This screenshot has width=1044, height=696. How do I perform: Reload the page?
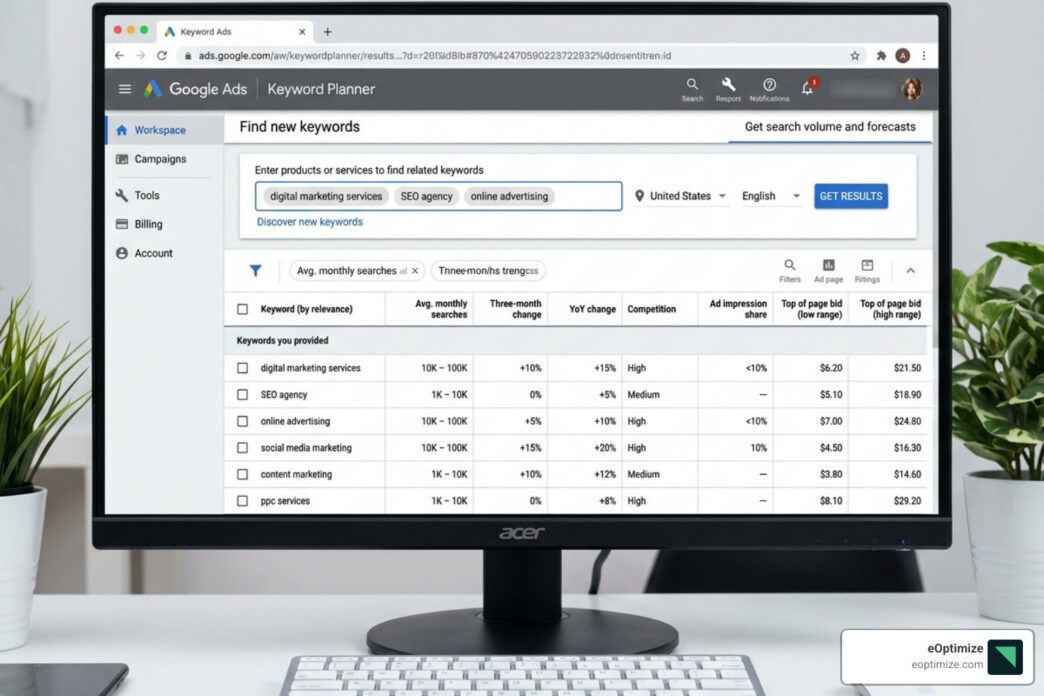click(162, 56)
